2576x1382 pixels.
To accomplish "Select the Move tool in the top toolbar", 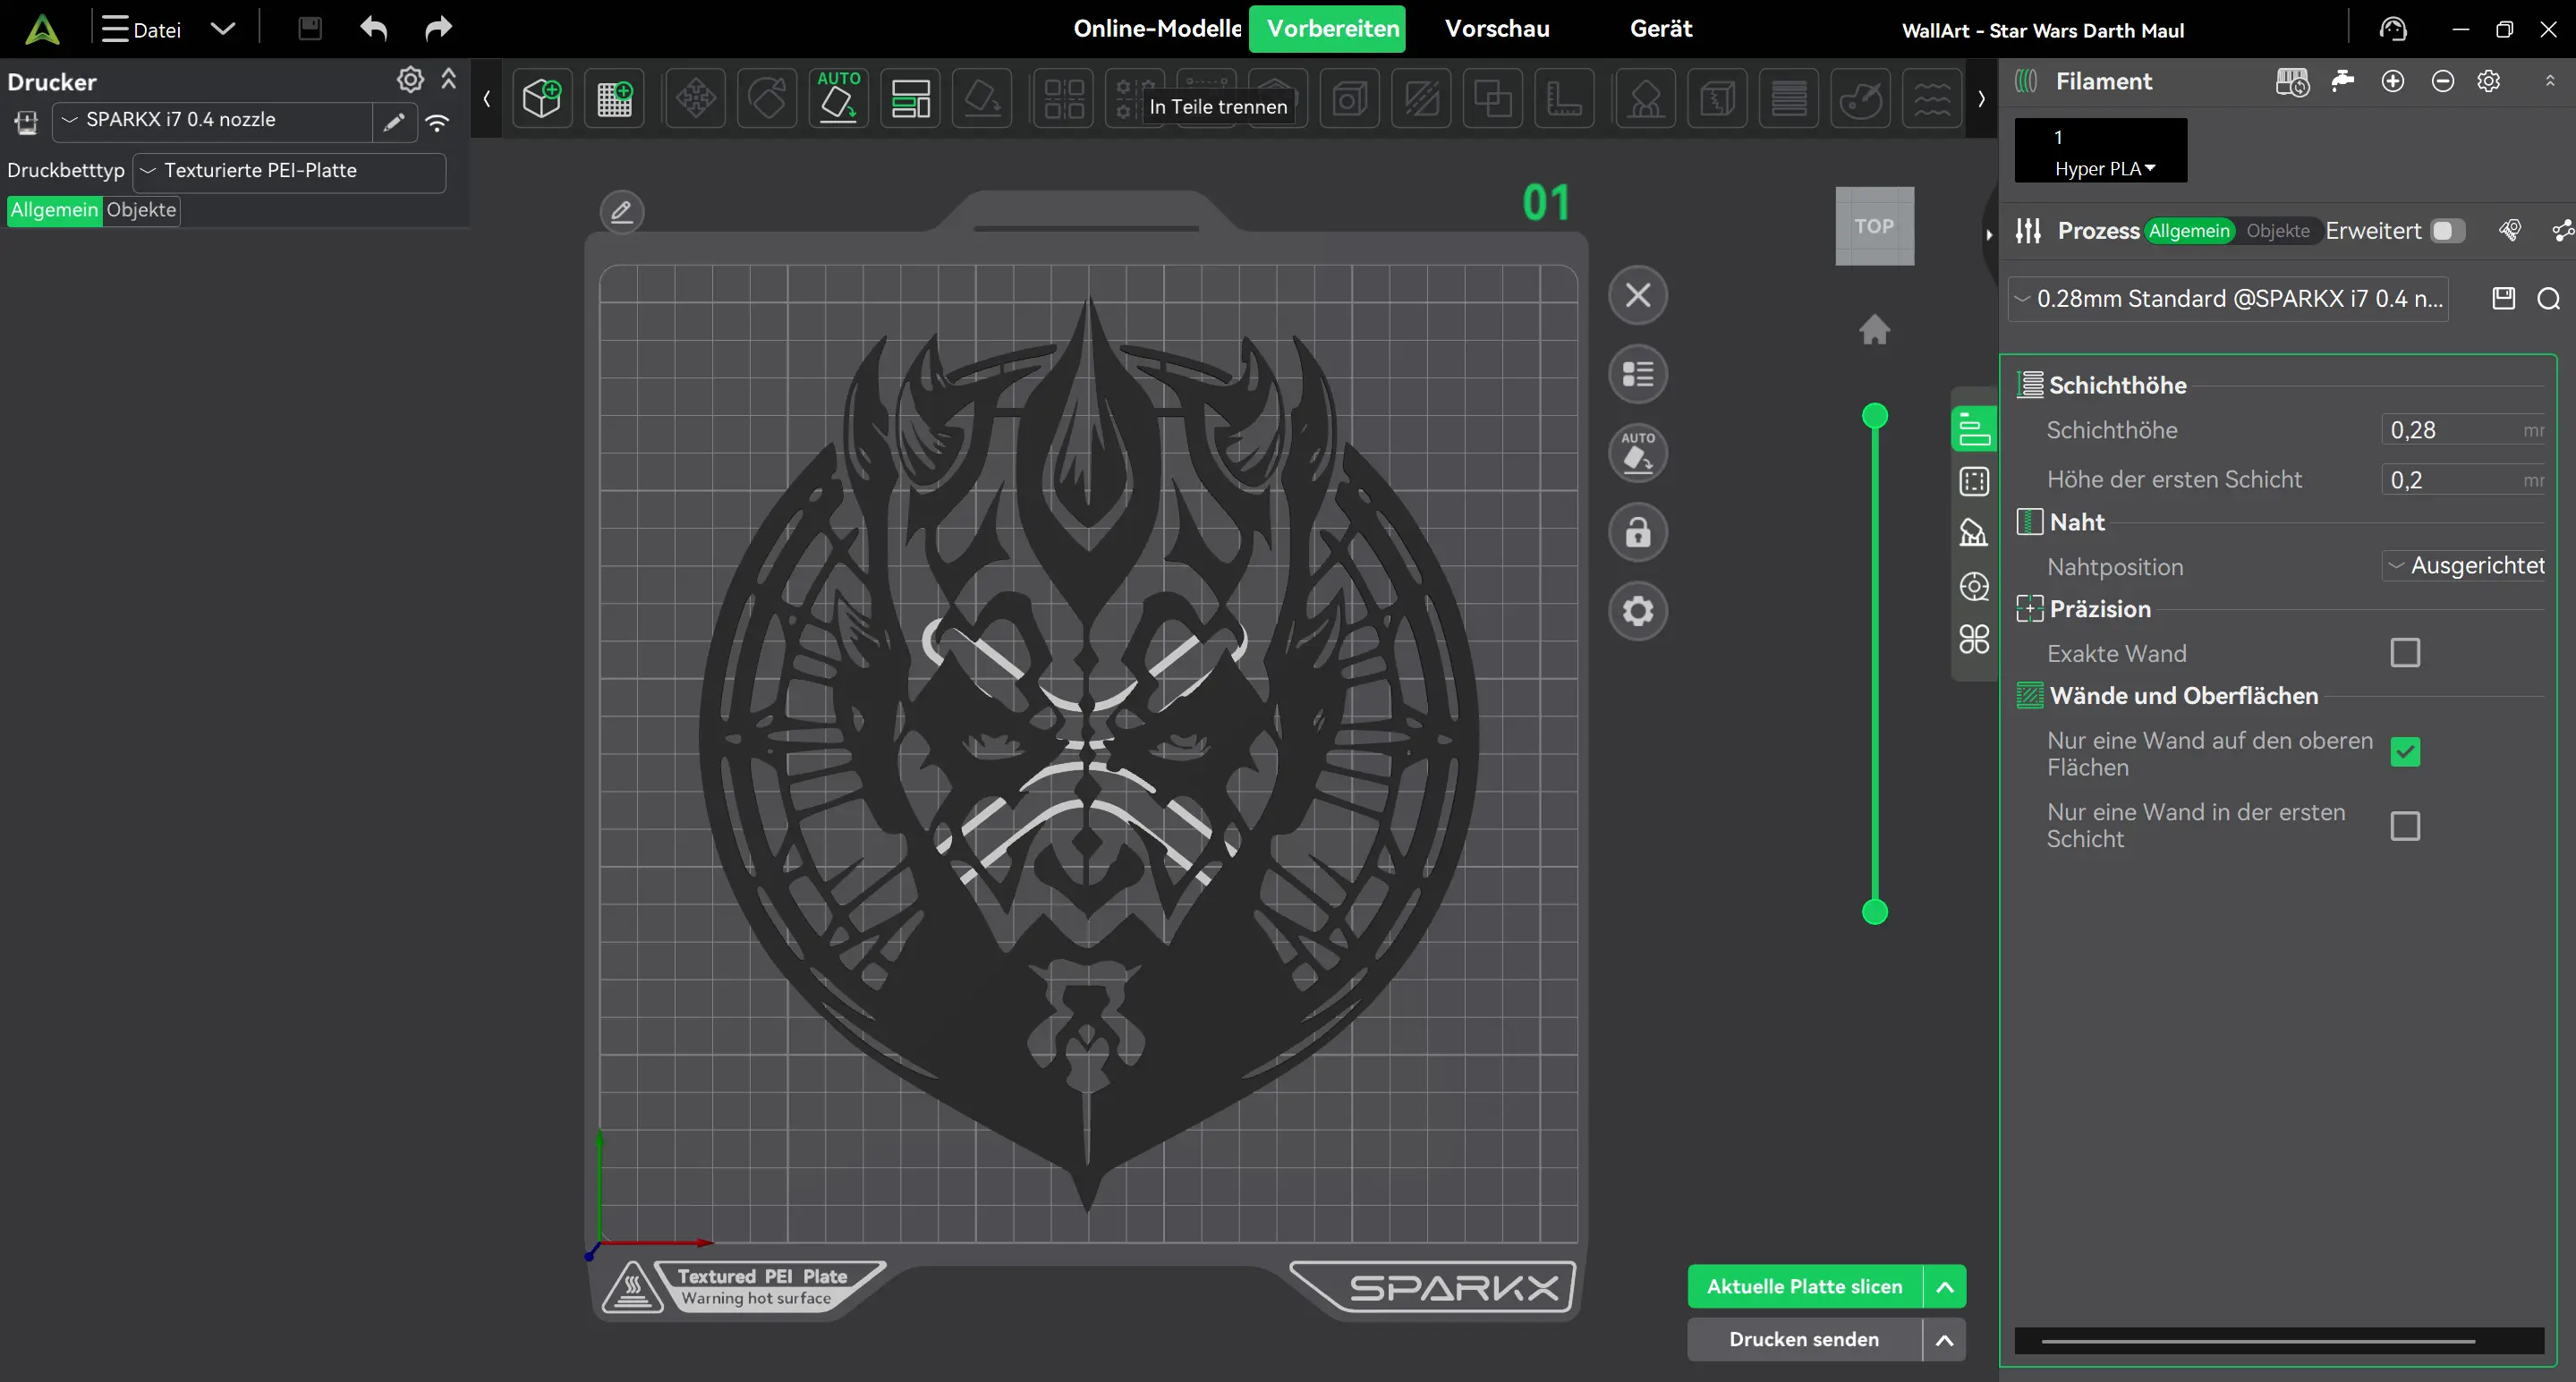I will (x=696, y=98).
